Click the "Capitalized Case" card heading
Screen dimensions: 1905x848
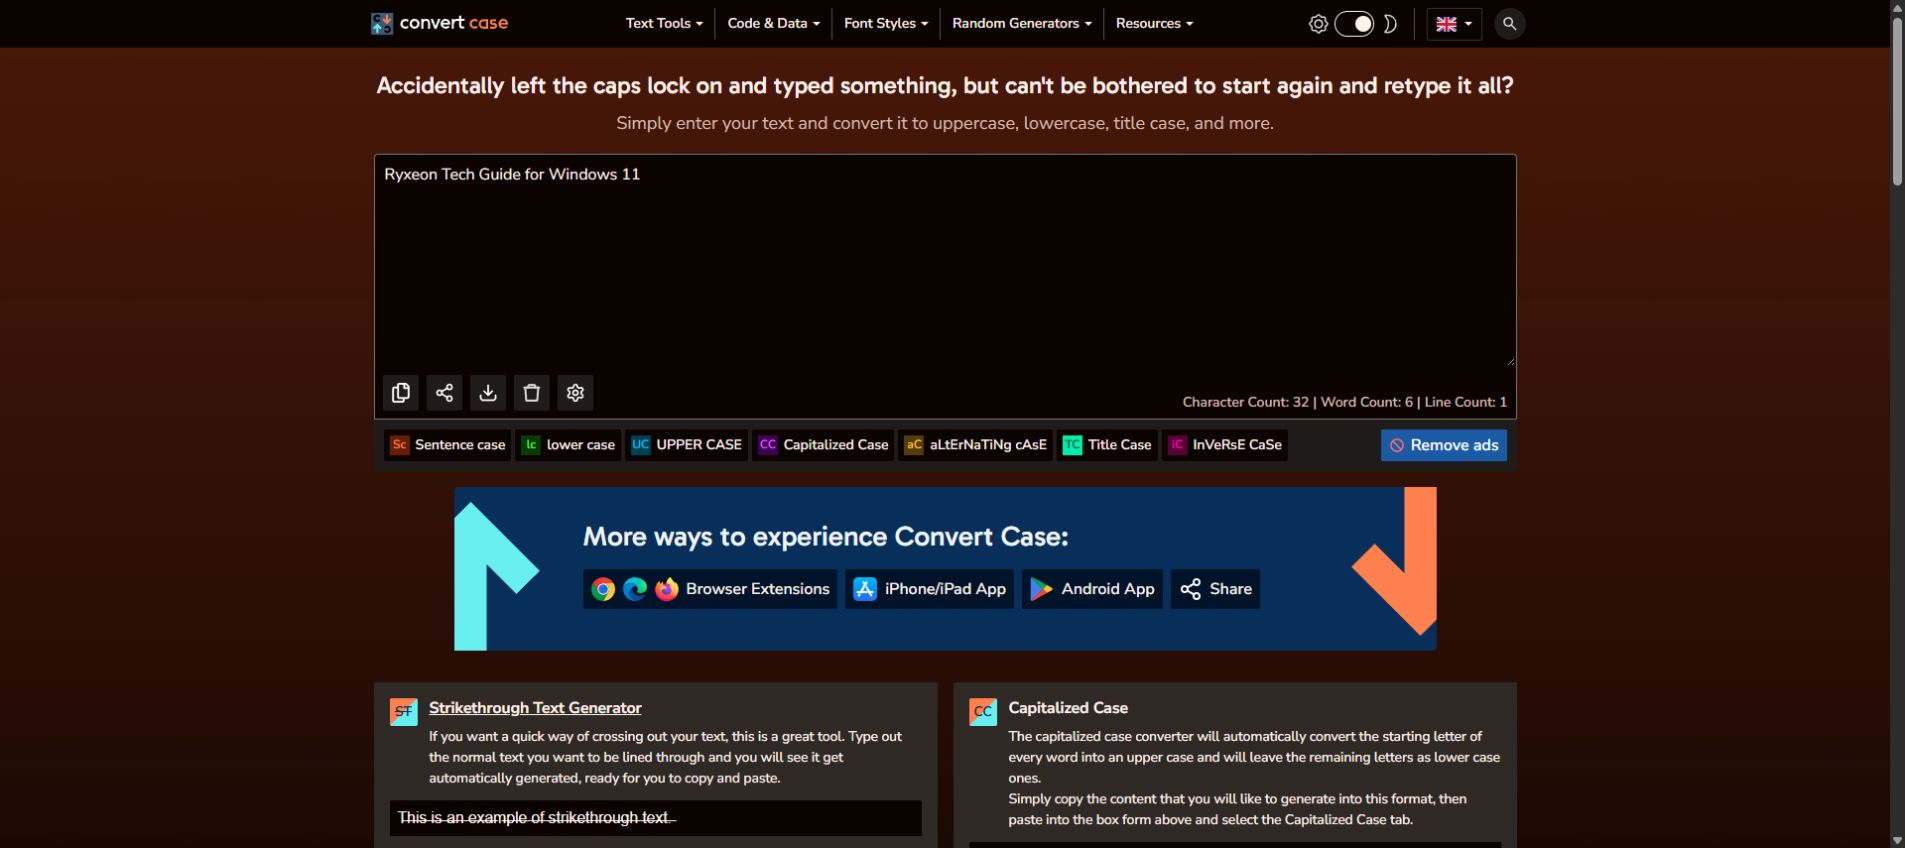coord(1068,708)
